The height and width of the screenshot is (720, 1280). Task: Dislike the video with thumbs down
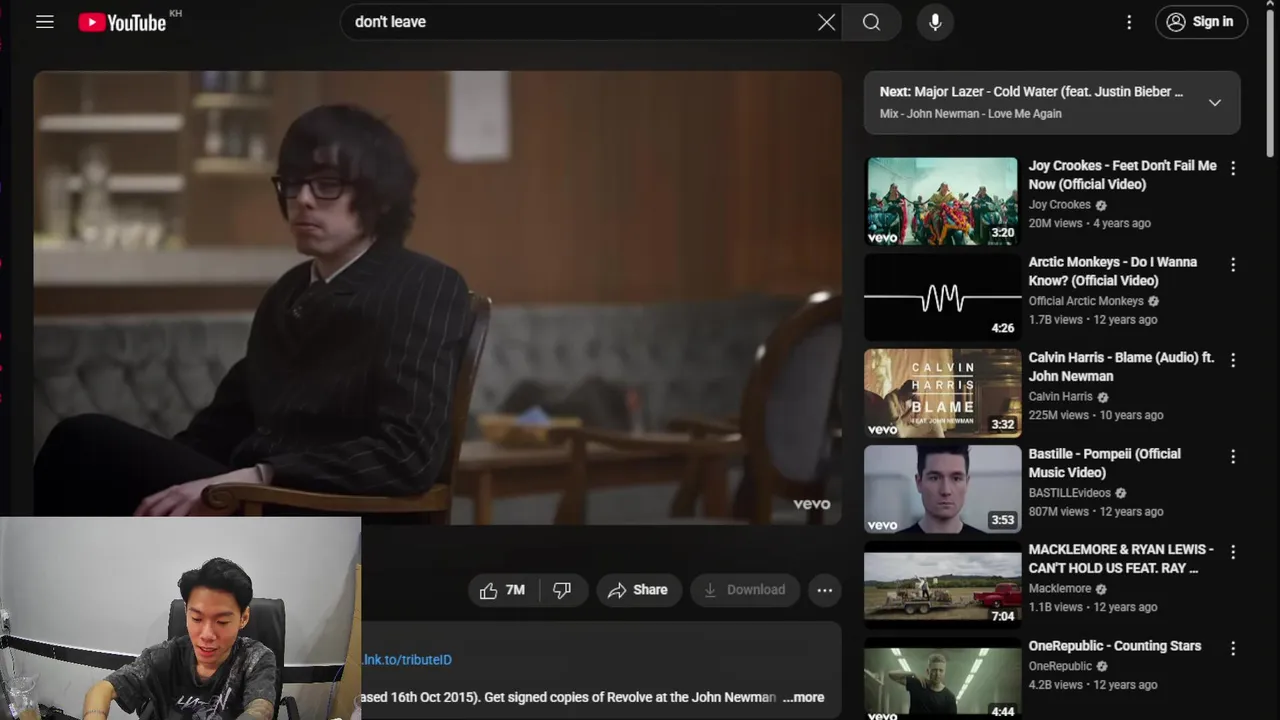click(562, 590)
